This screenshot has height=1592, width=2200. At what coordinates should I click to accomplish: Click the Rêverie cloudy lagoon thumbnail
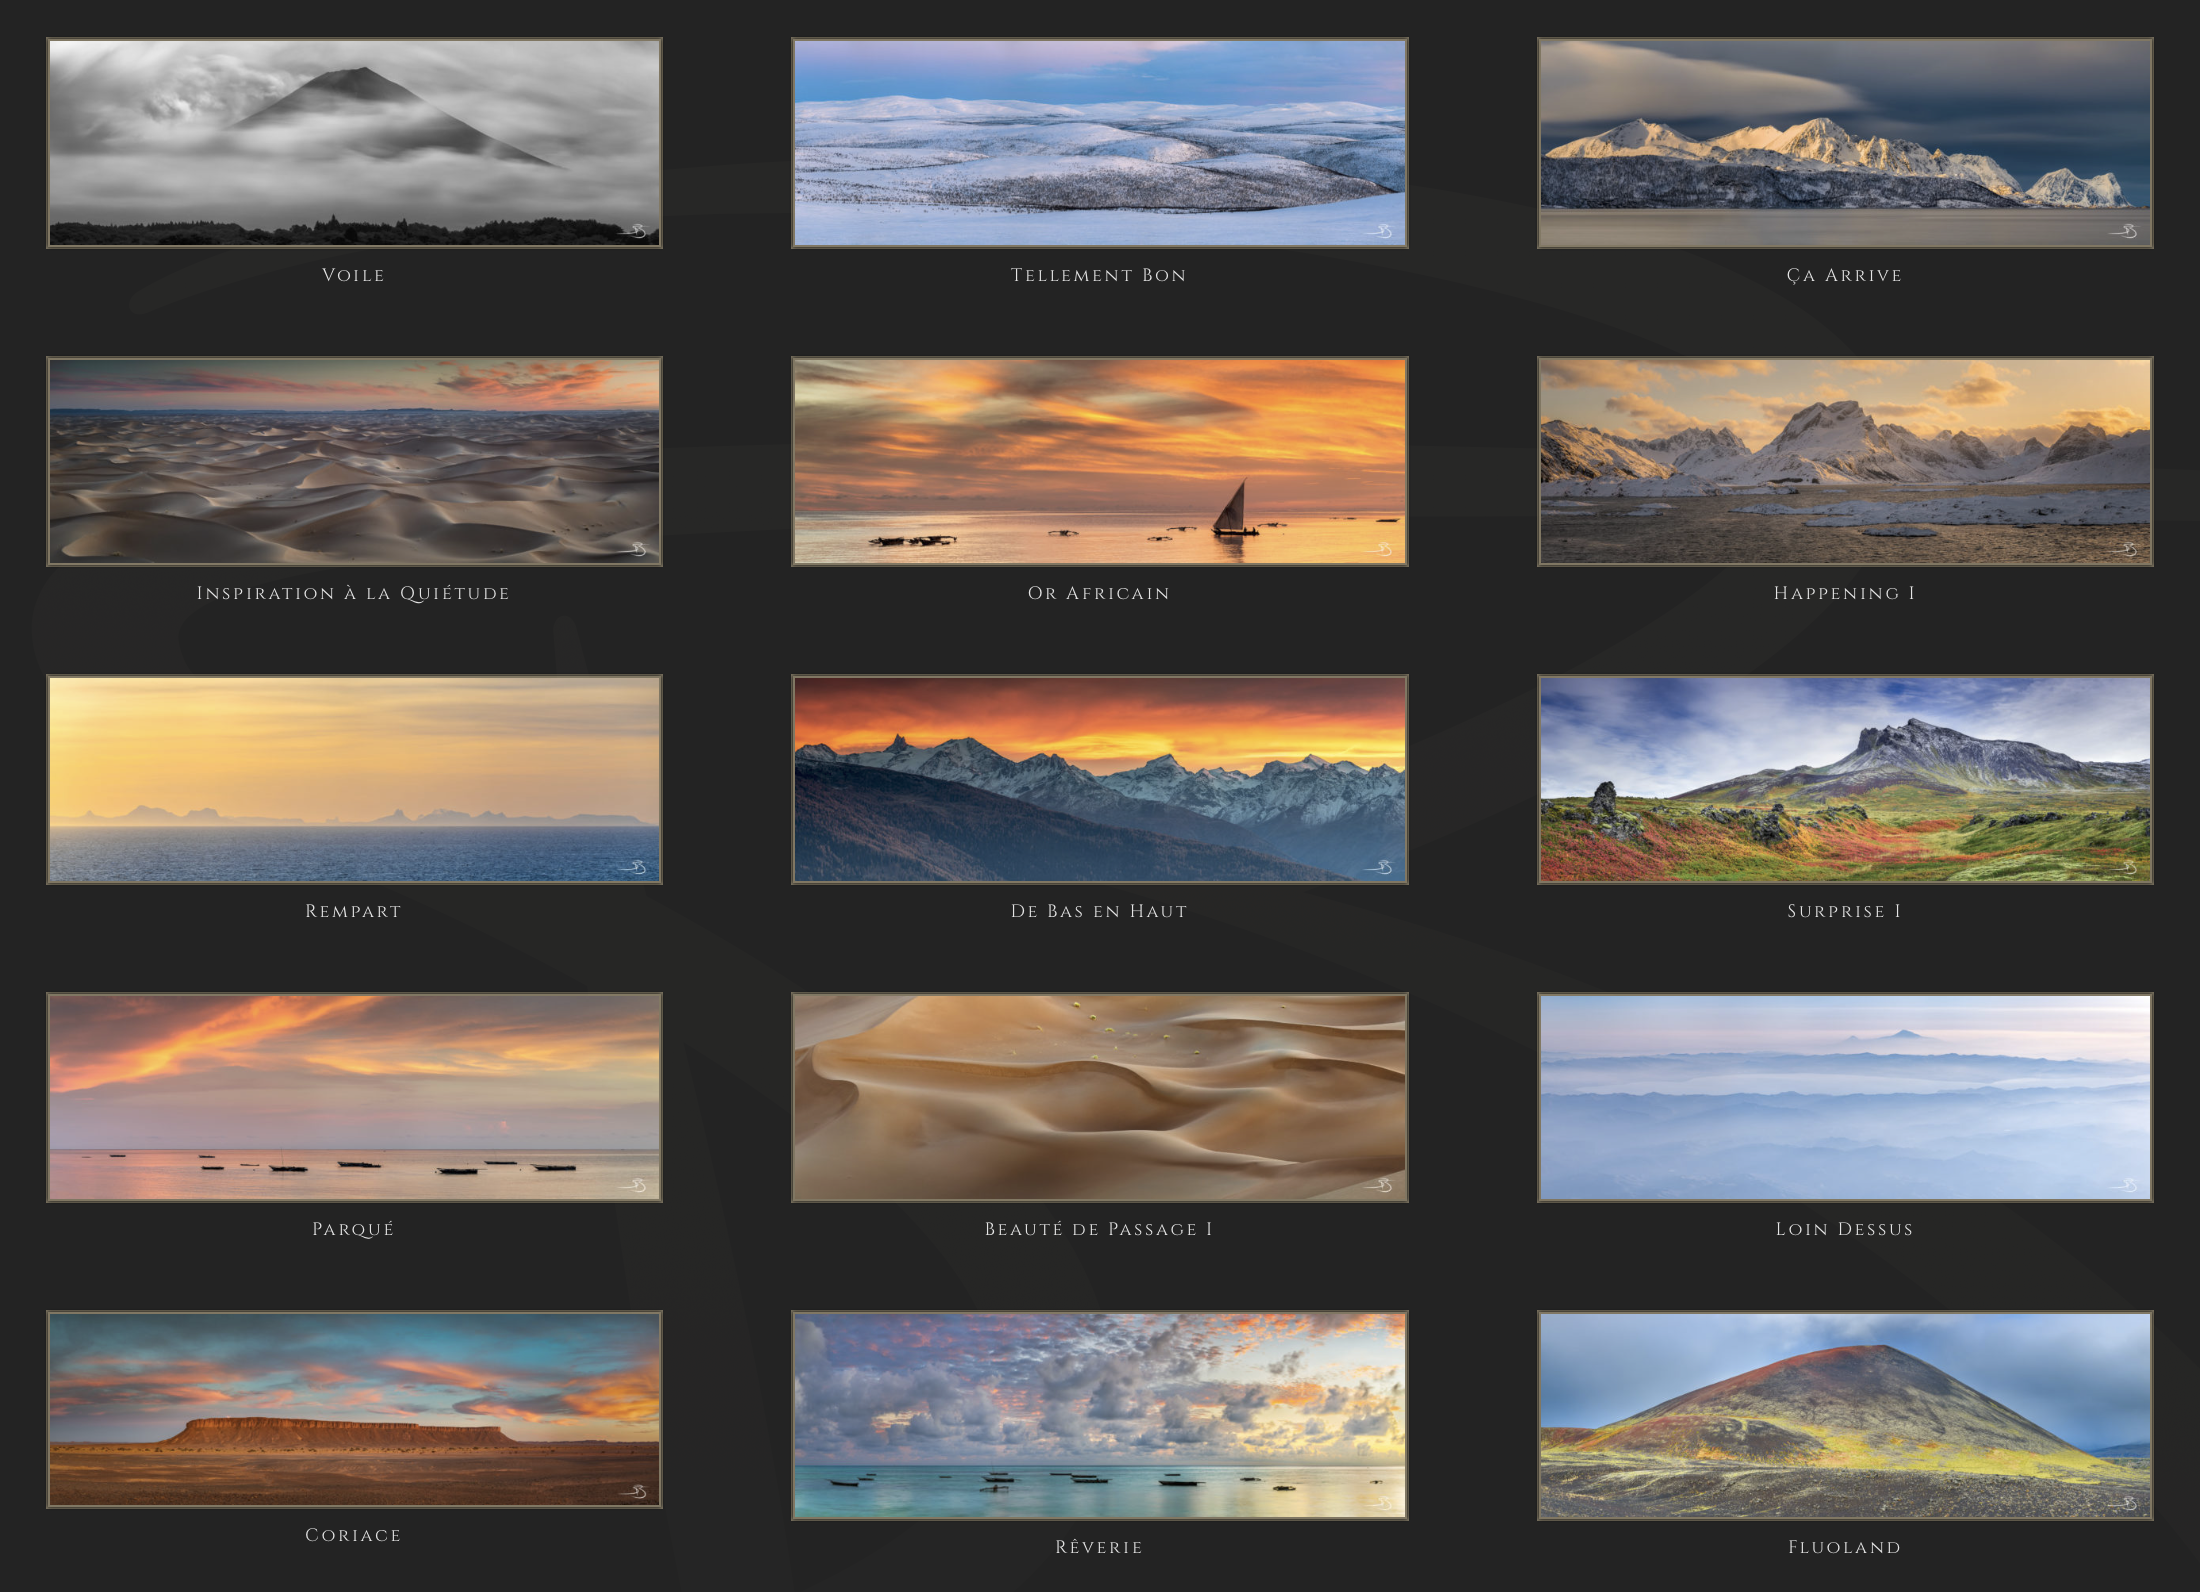[1099, 1415]
